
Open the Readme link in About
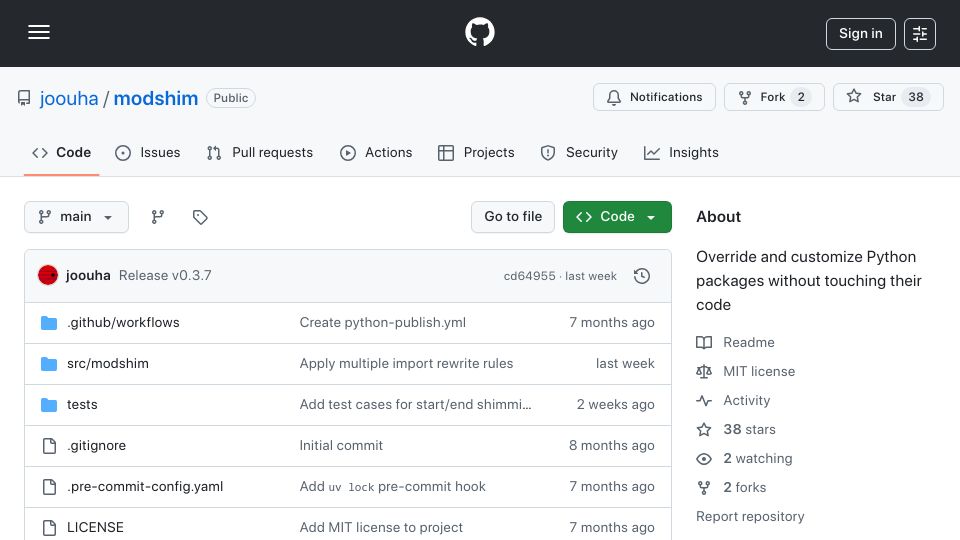[x=735, y=342]
